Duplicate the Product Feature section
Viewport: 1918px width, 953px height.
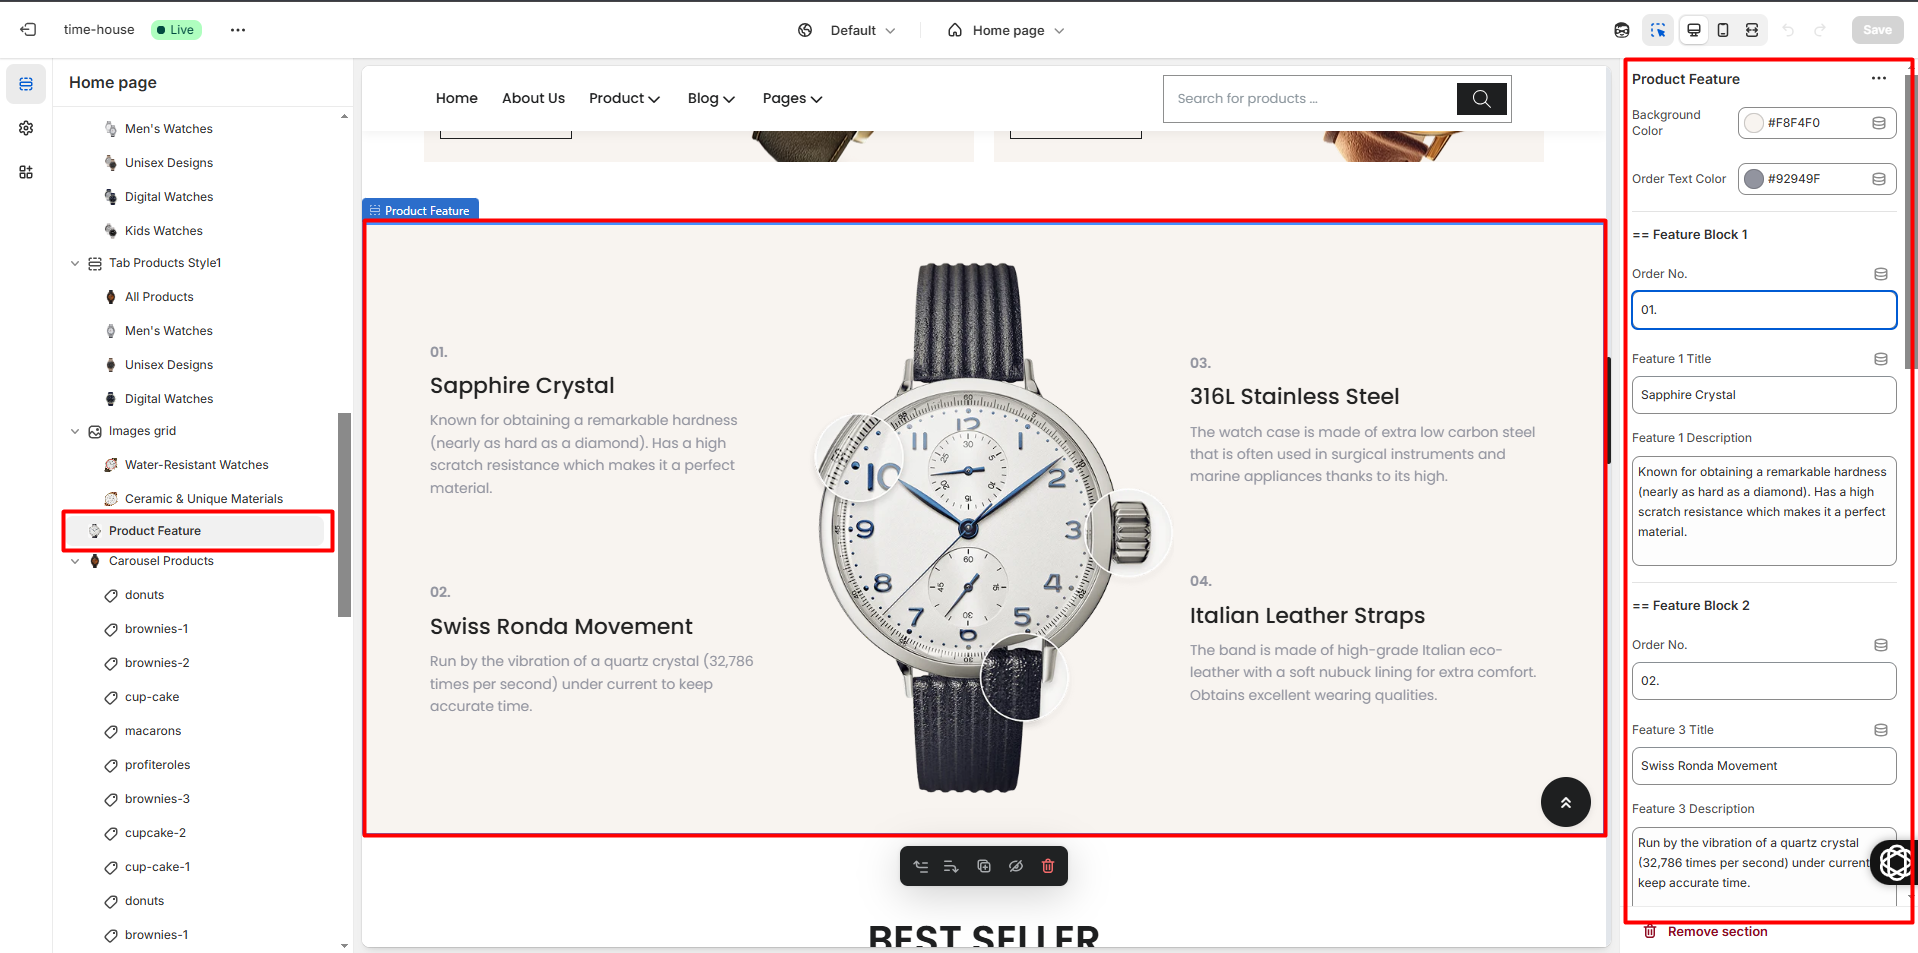[984, 866]
